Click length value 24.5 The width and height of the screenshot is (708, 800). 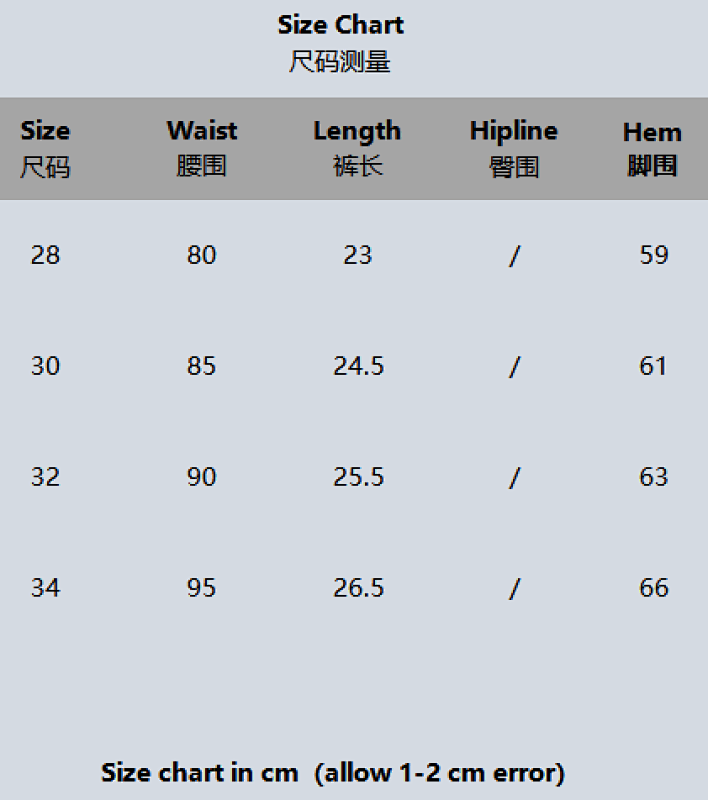coord(358,366)
